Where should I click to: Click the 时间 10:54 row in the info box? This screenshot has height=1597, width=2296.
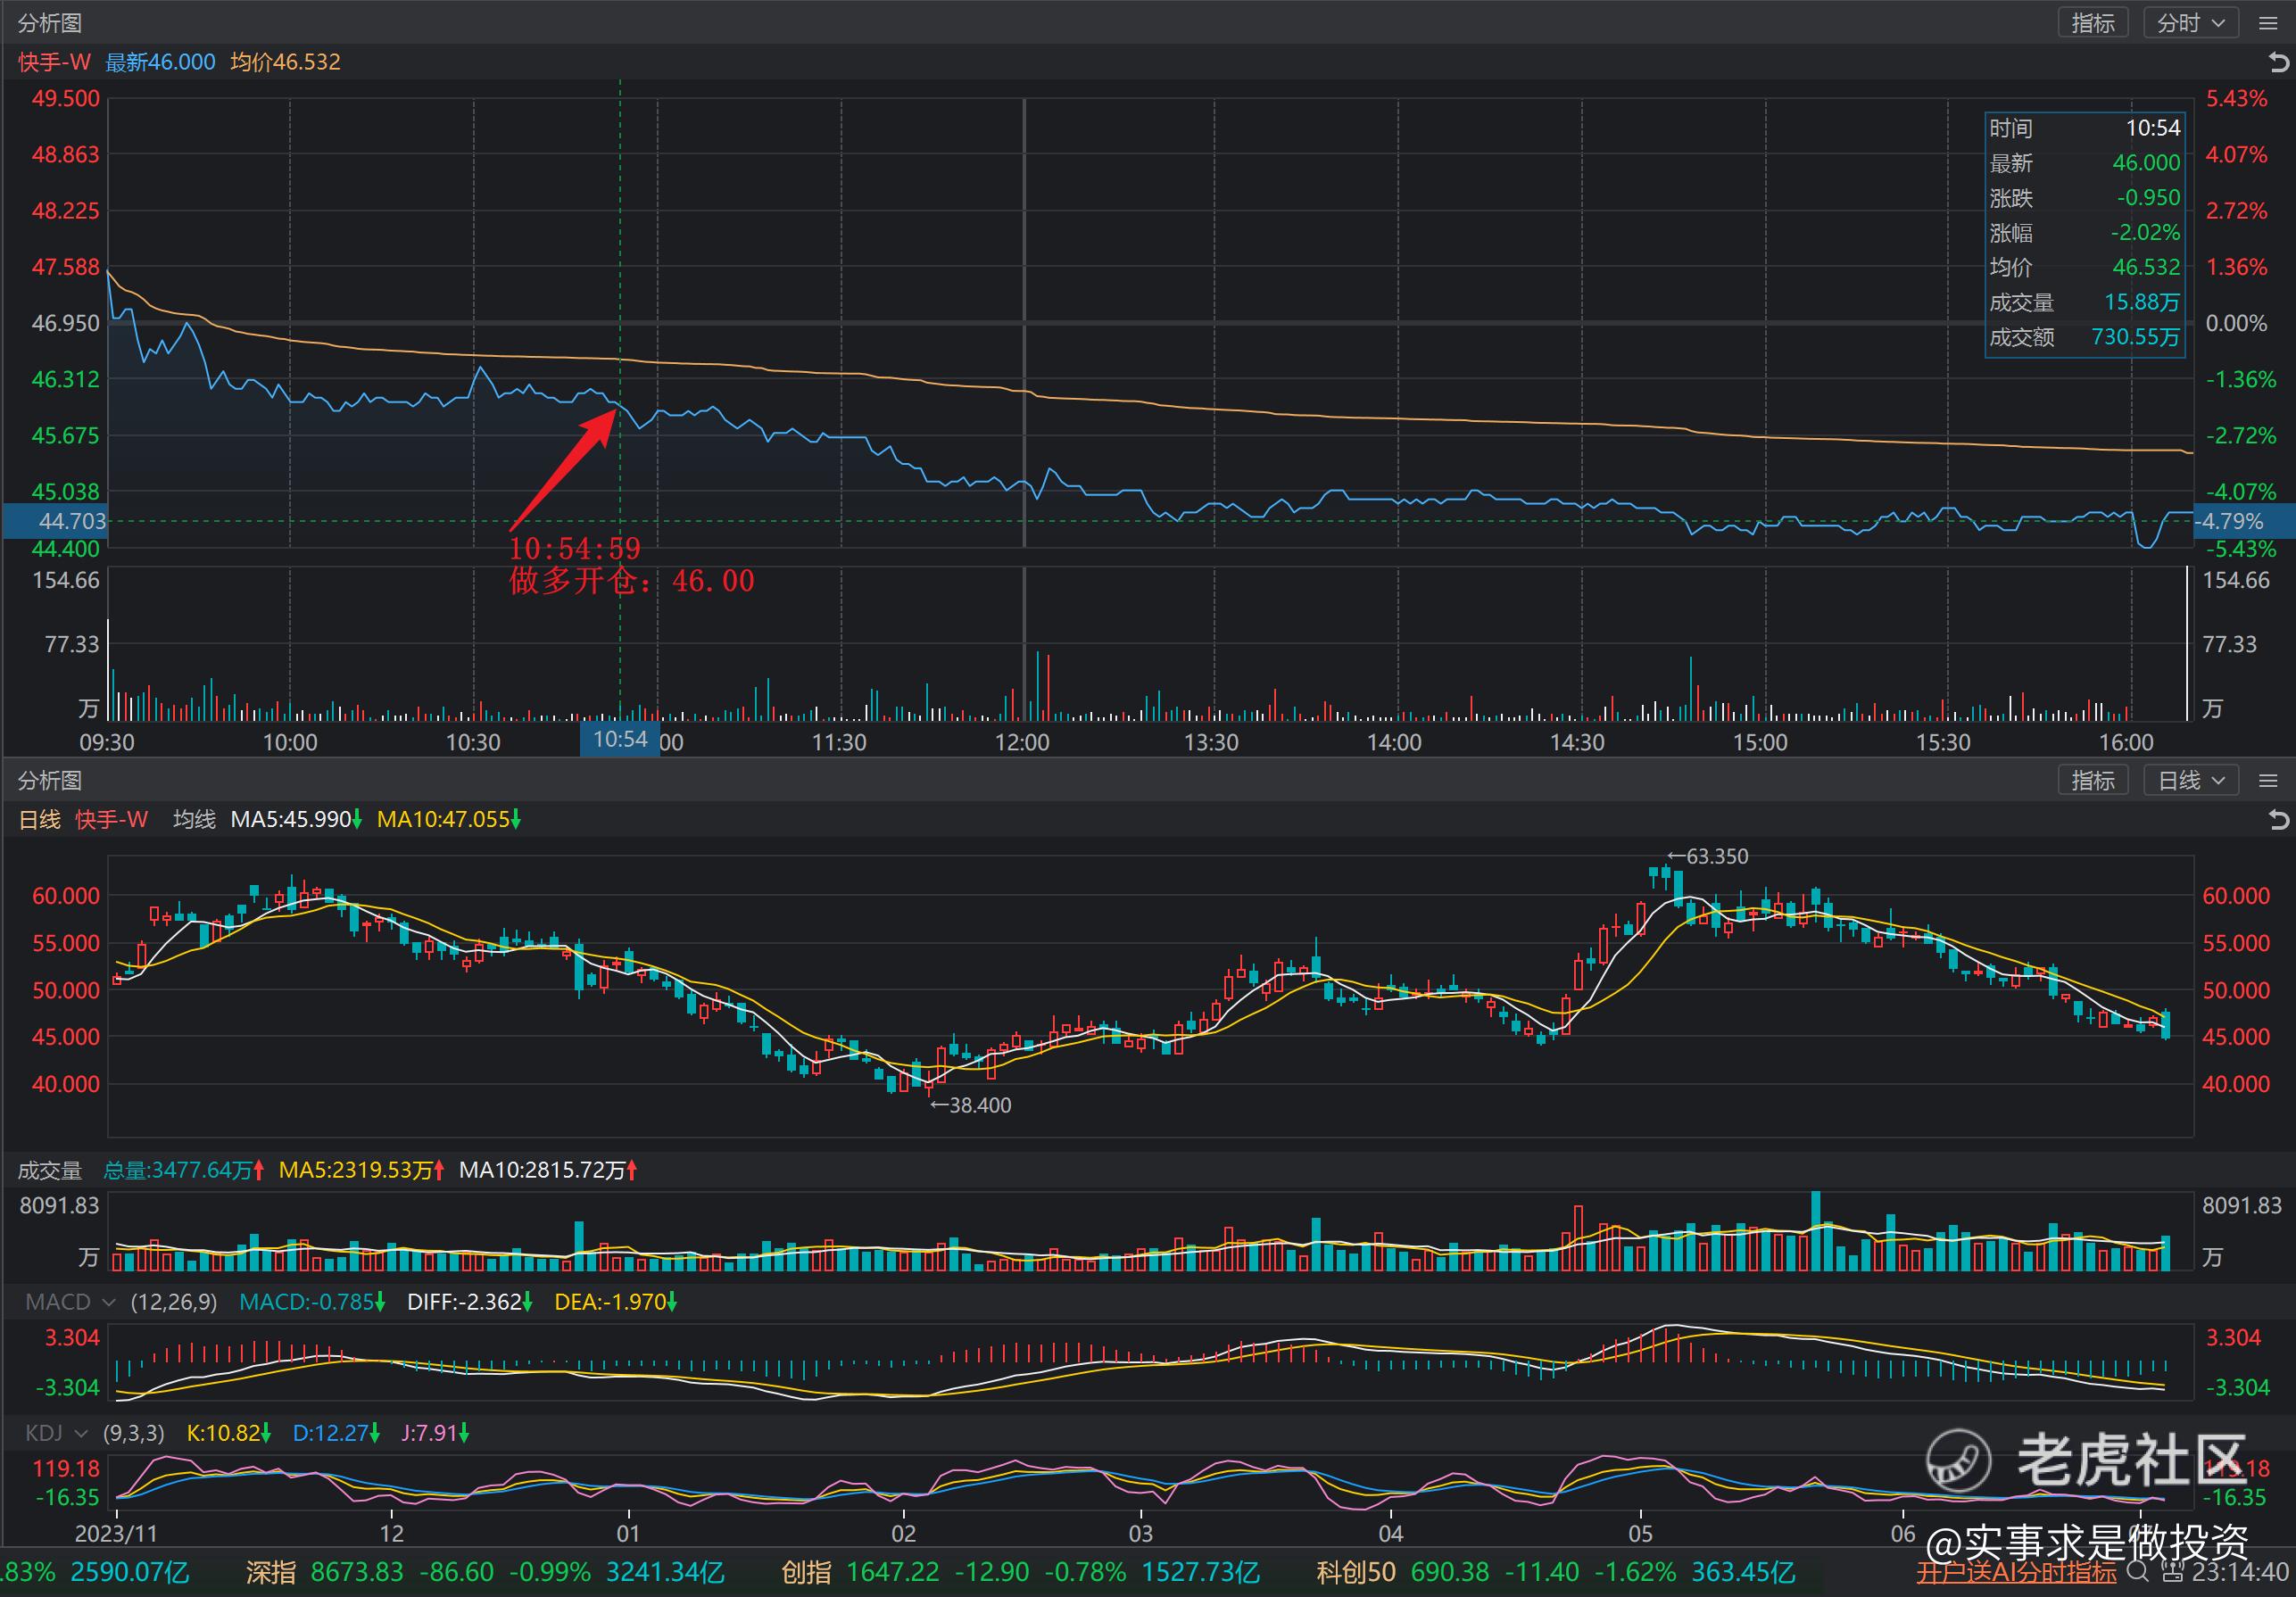2084,128
